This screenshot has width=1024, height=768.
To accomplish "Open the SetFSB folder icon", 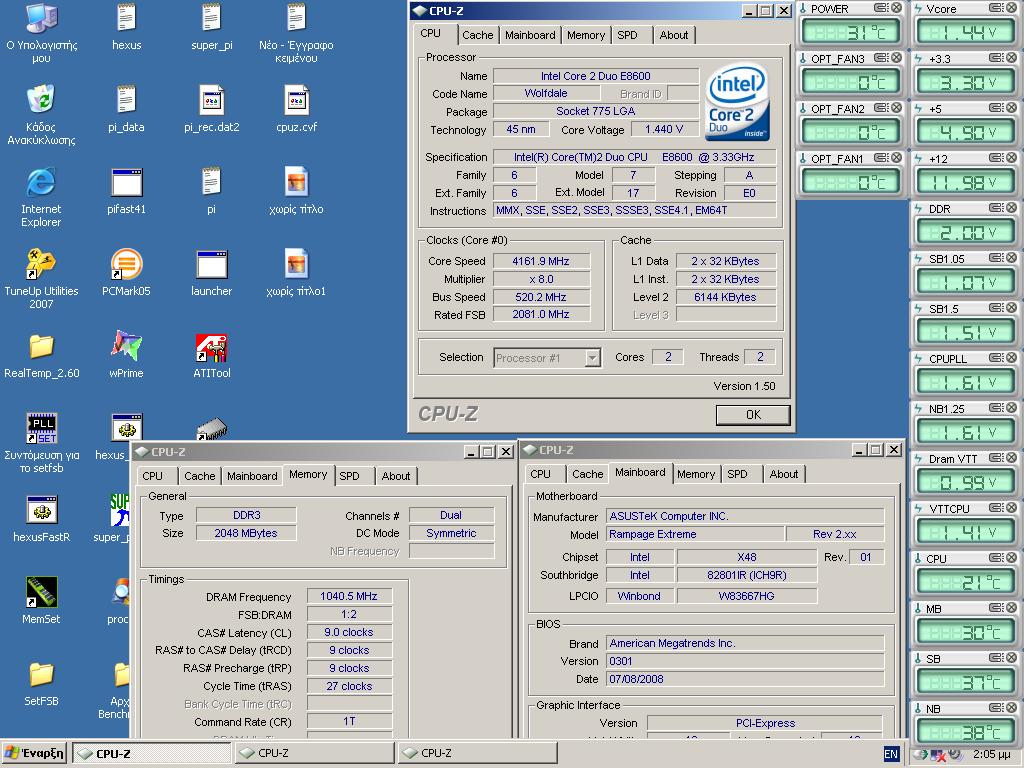I will (41, 674).
